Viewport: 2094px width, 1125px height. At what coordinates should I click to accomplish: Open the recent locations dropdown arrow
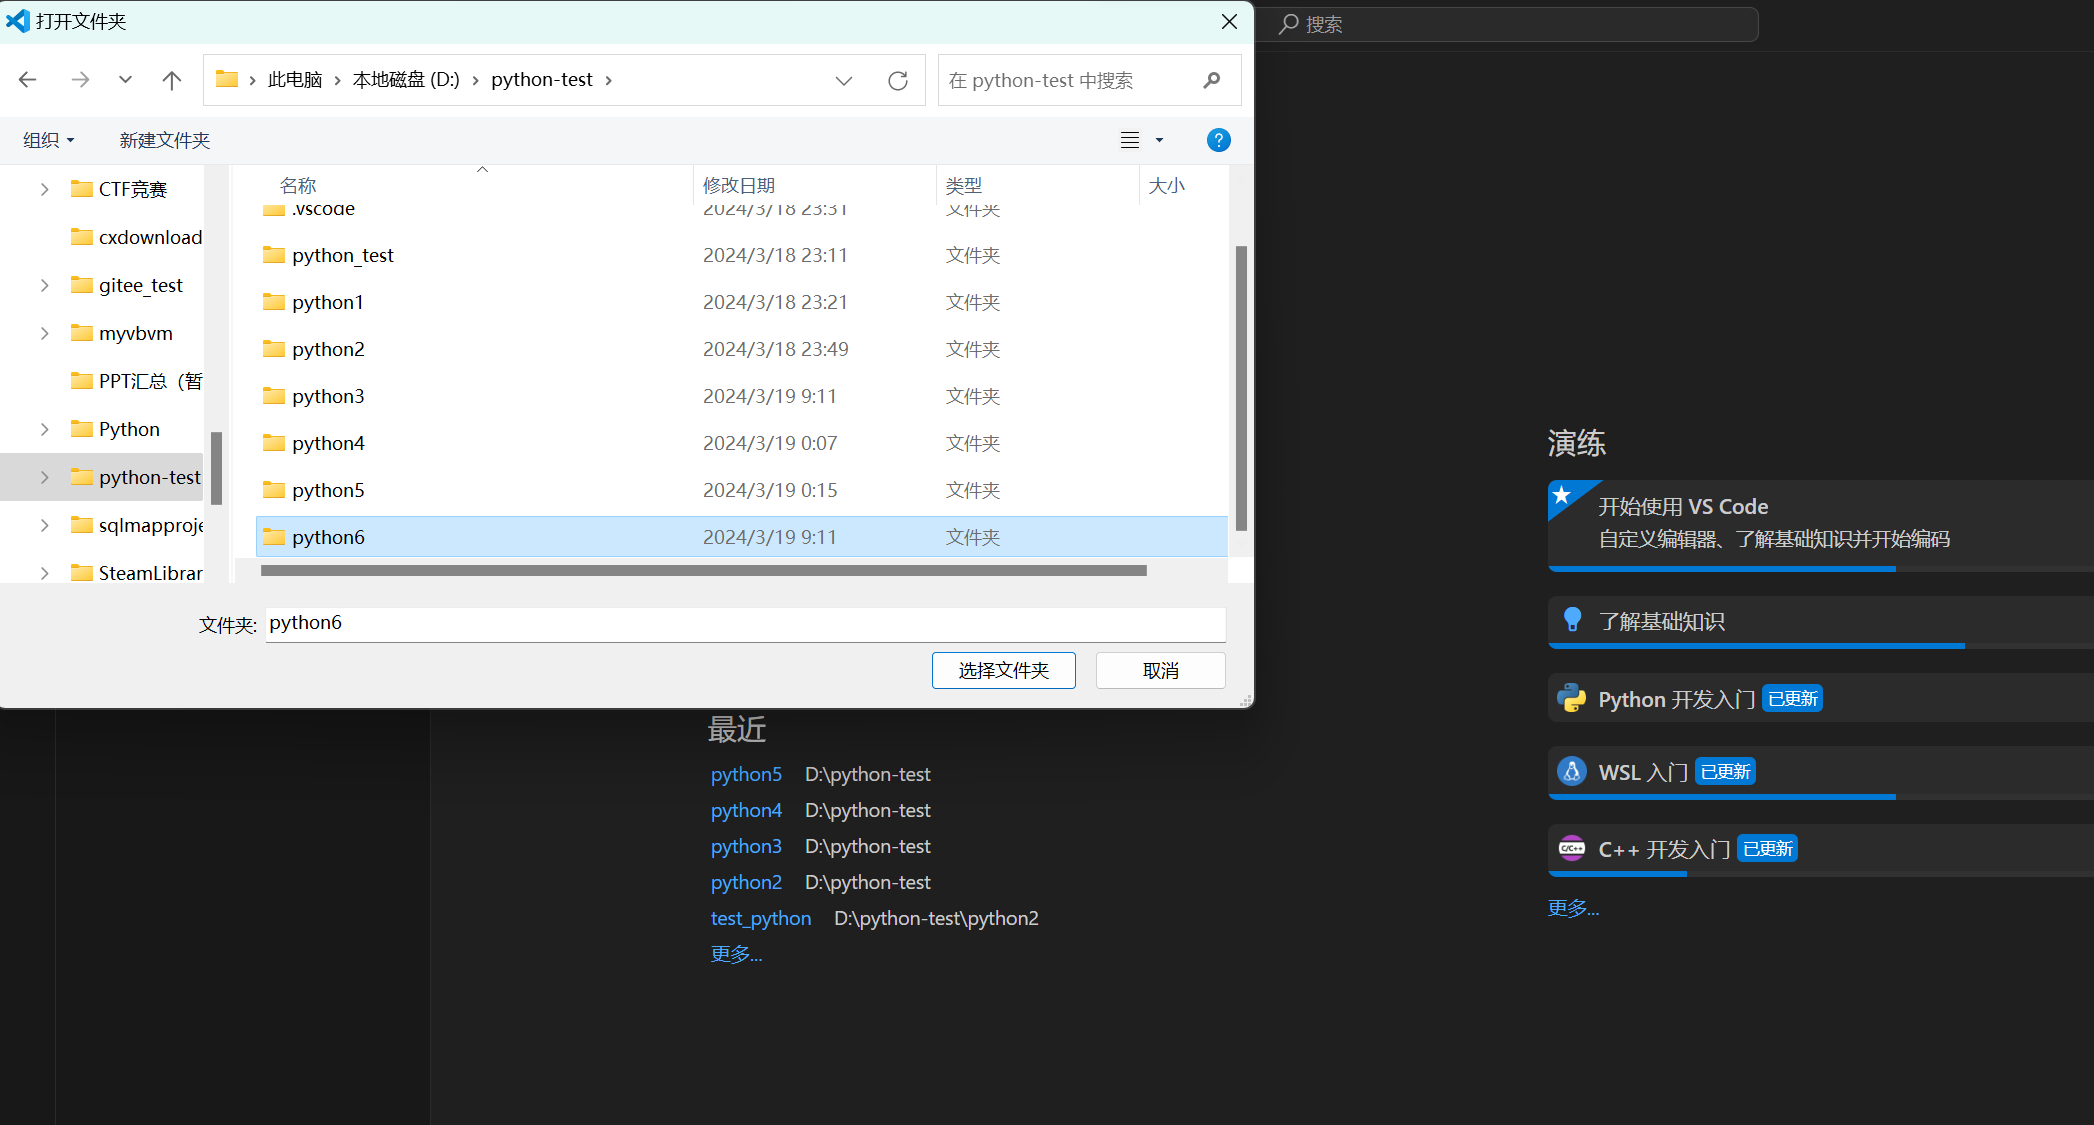[x=125, y=80]
